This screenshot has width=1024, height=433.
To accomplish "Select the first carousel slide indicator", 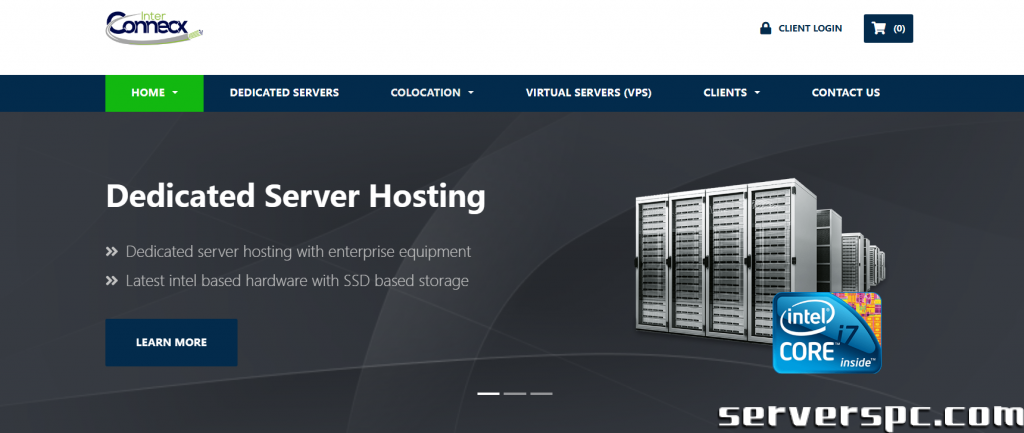I will point(488,393).
